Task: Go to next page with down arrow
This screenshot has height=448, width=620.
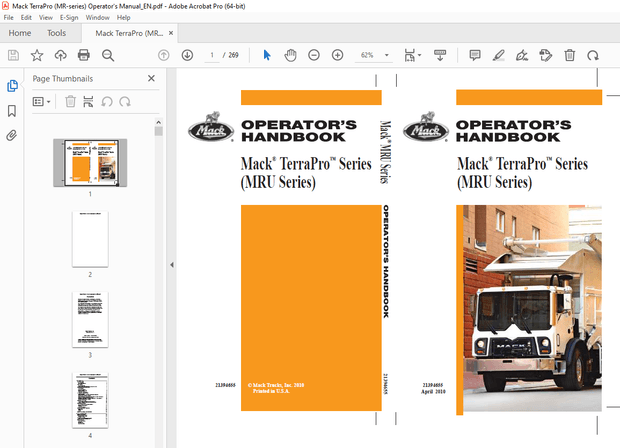Action: click(187, 55)
